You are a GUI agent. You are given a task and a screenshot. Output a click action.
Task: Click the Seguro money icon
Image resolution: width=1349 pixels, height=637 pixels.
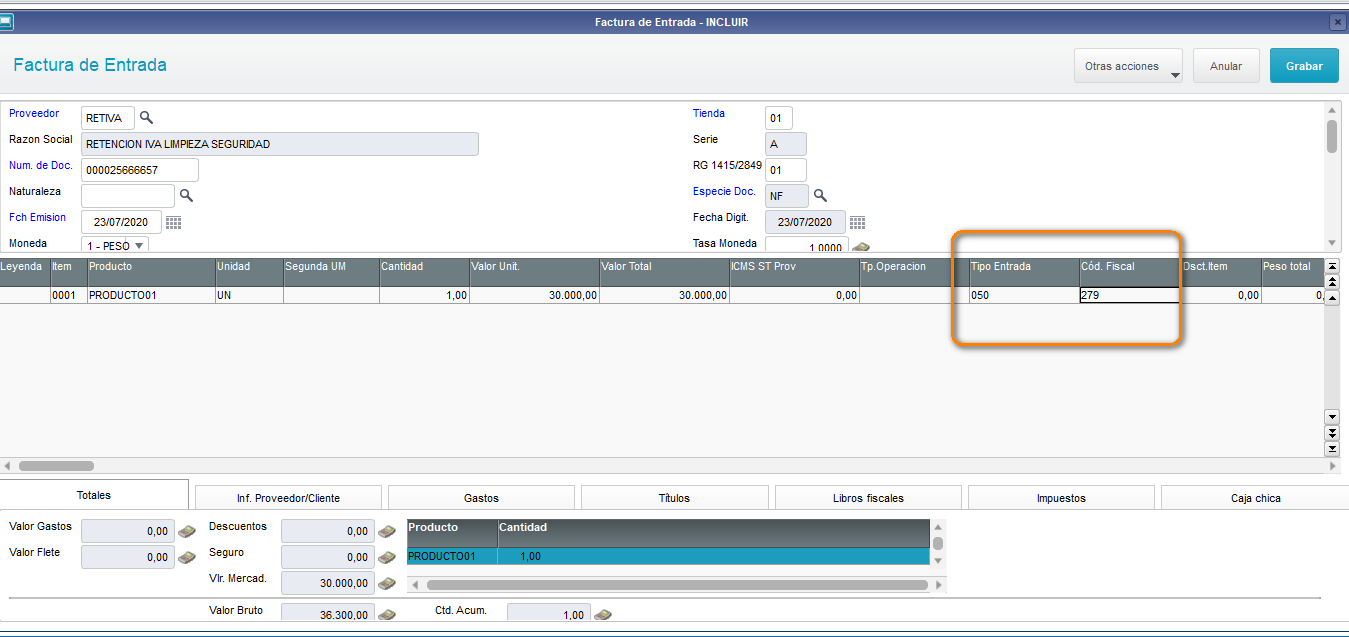tap(387, 557)
